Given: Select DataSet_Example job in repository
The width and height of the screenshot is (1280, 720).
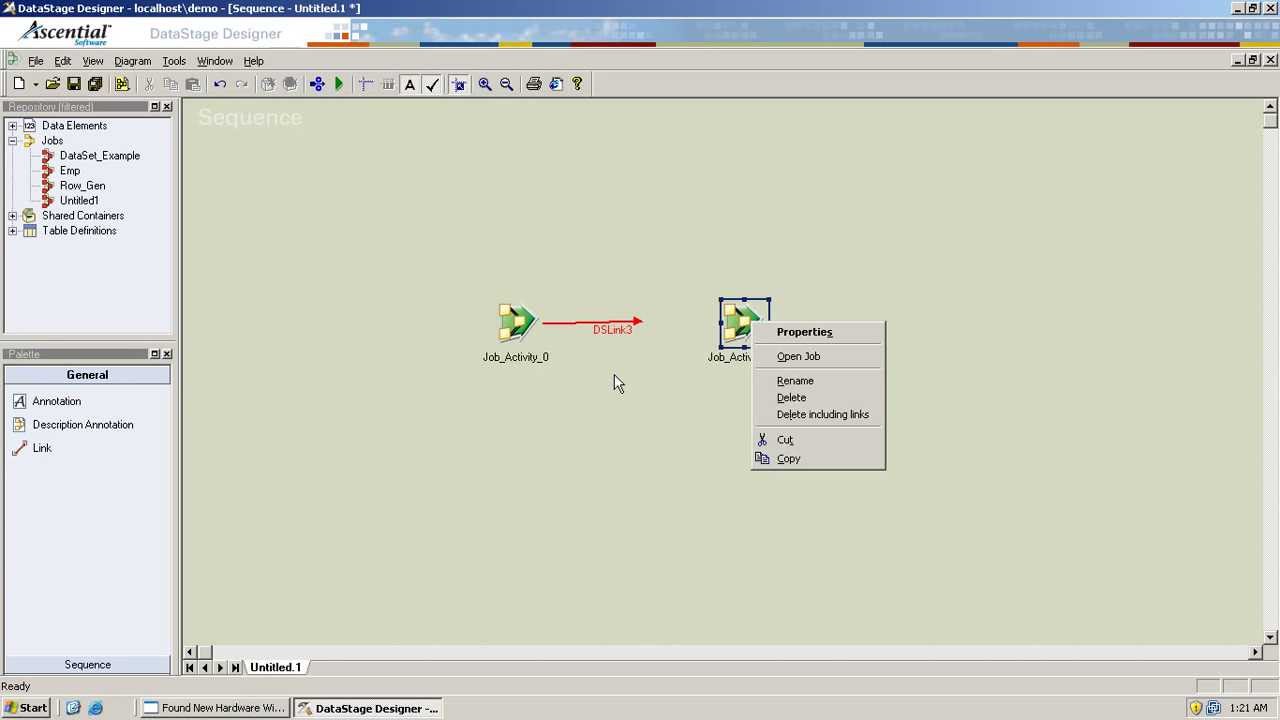Looking at the screenshot, I should [100, 156].
